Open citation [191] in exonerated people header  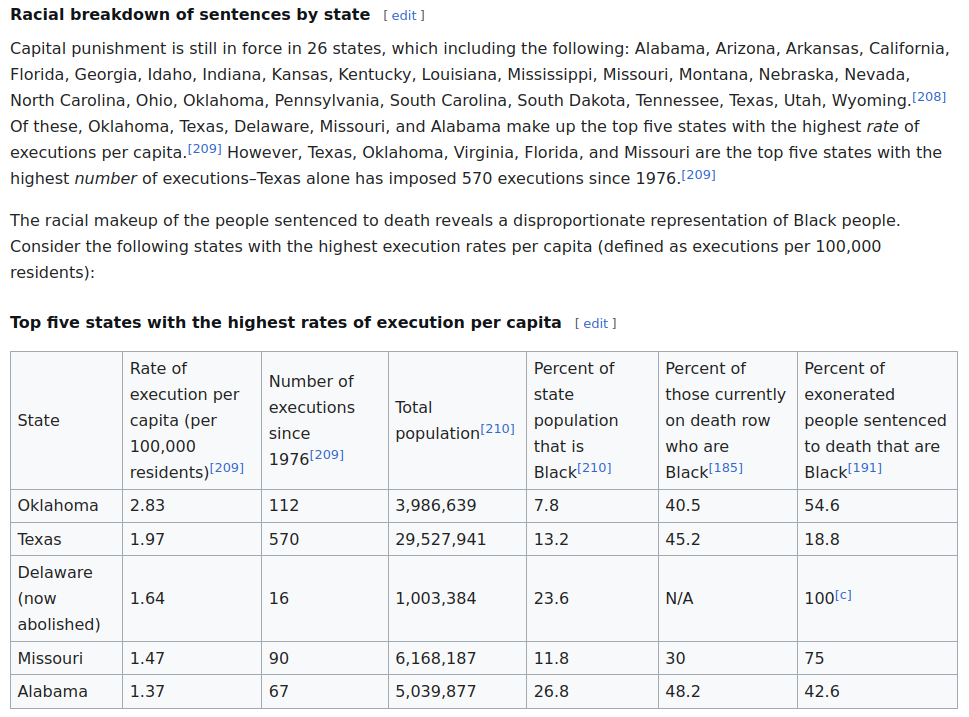865,468
